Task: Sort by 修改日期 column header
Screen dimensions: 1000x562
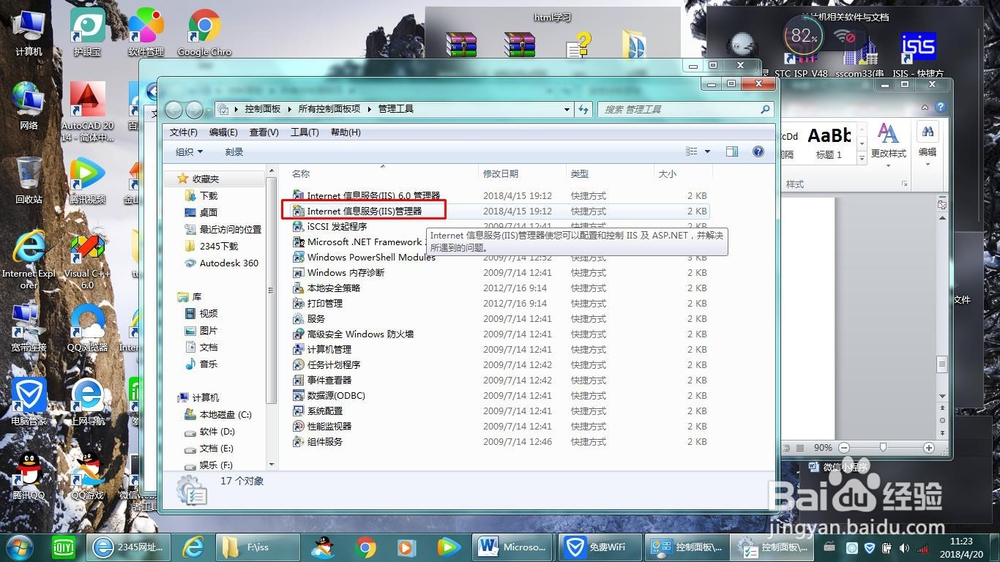Action: [x=501, y=174]
